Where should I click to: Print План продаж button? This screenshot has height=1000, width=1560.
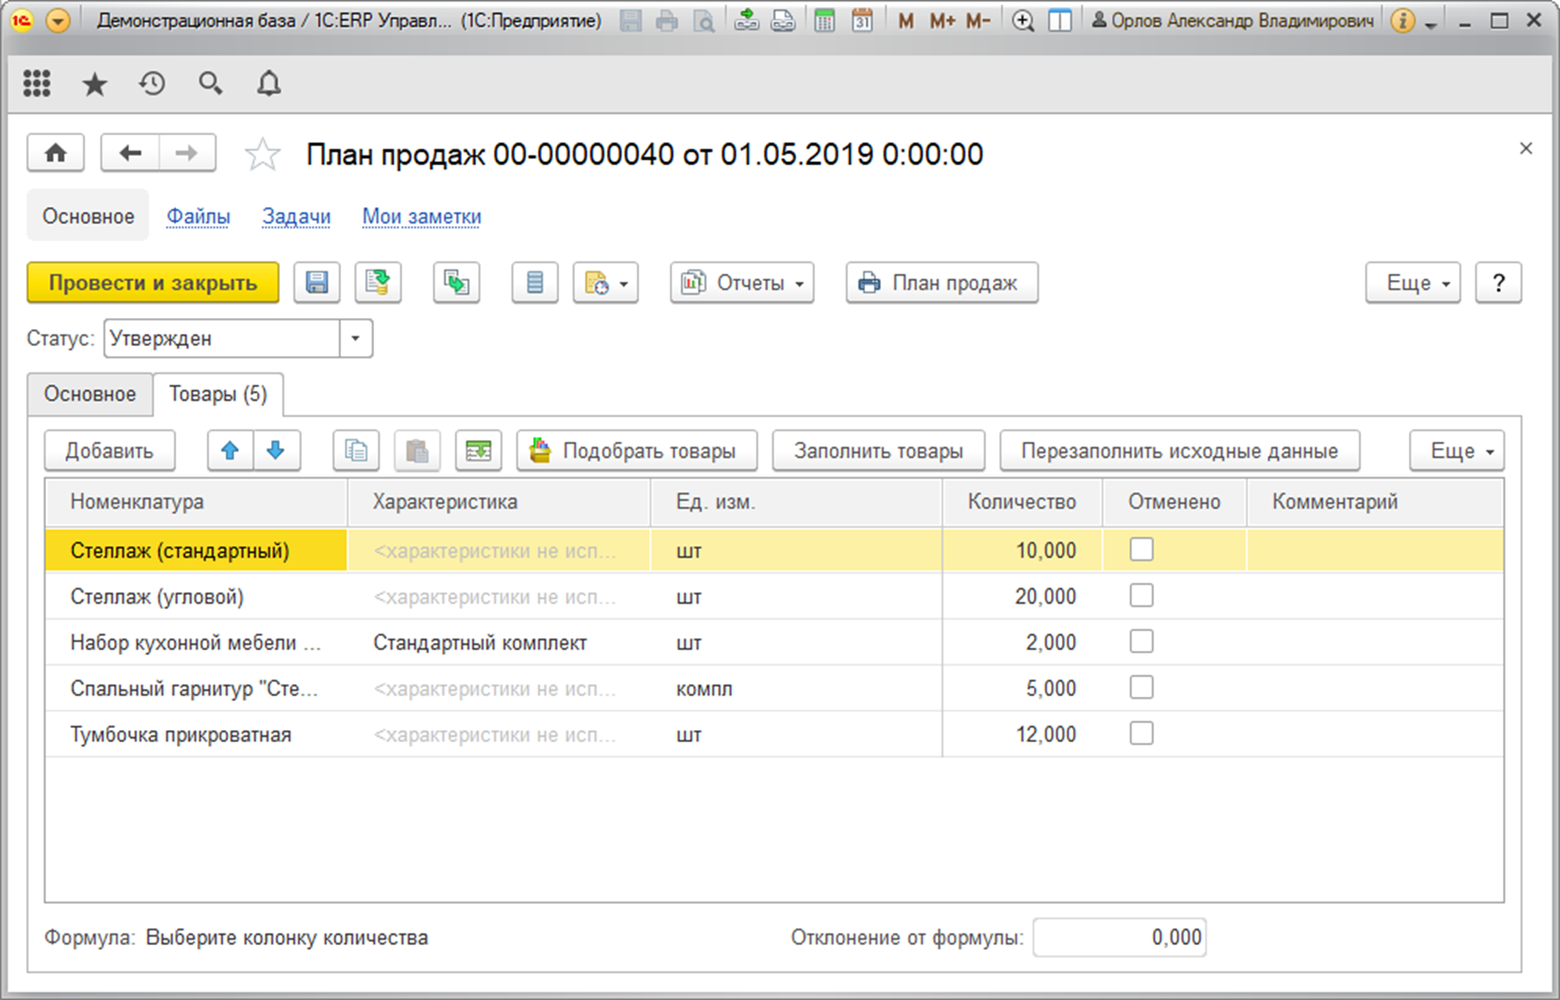point(942,283)
